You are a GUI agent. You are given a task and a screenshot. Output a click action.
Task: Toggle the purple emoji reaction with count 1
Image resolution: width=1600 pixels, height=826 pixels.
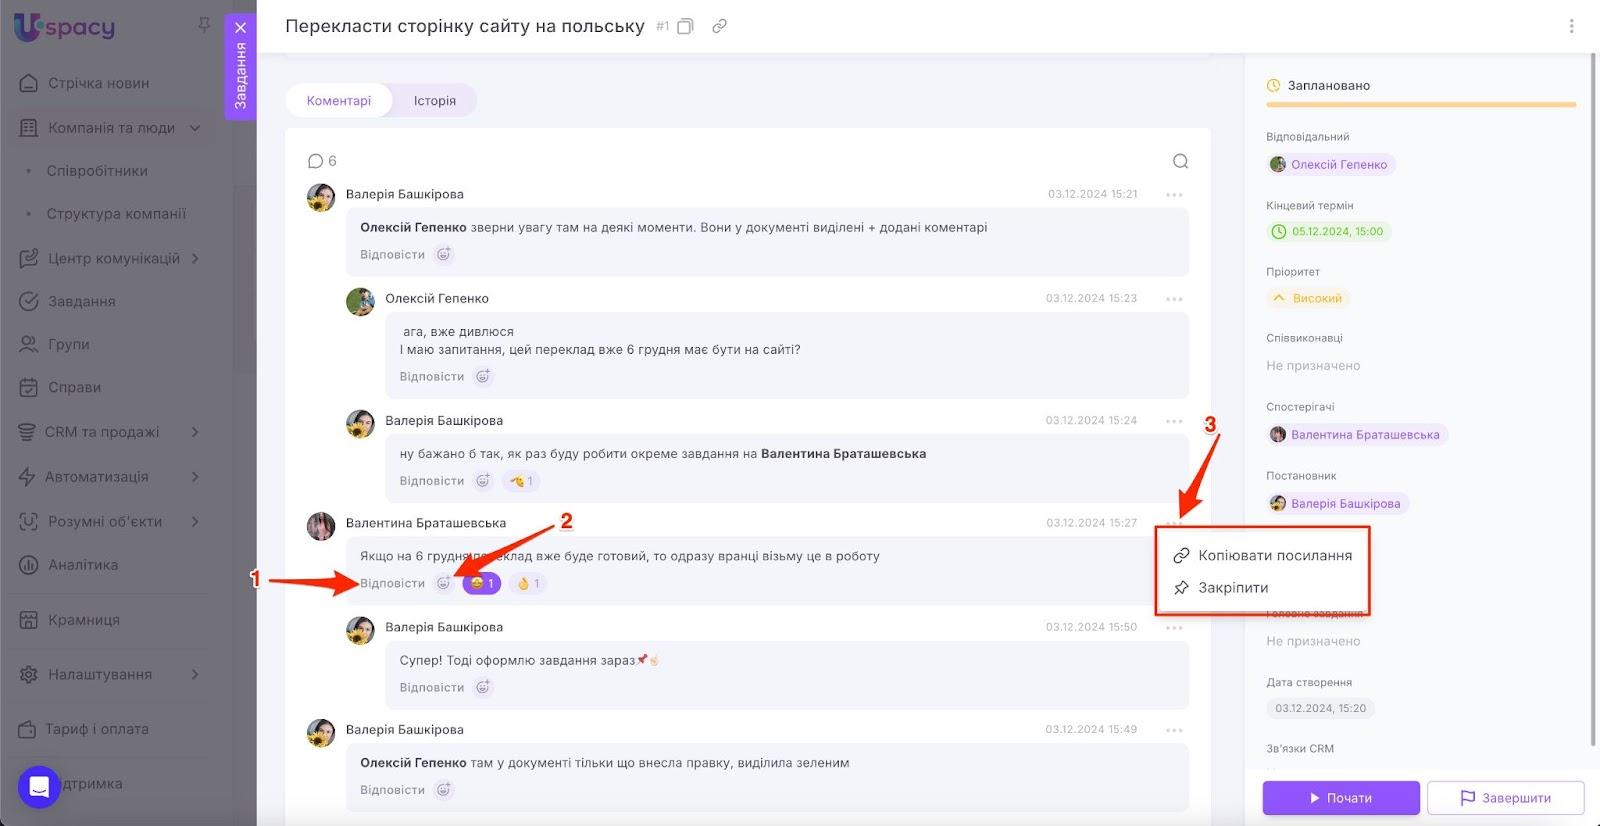[481, 583]
